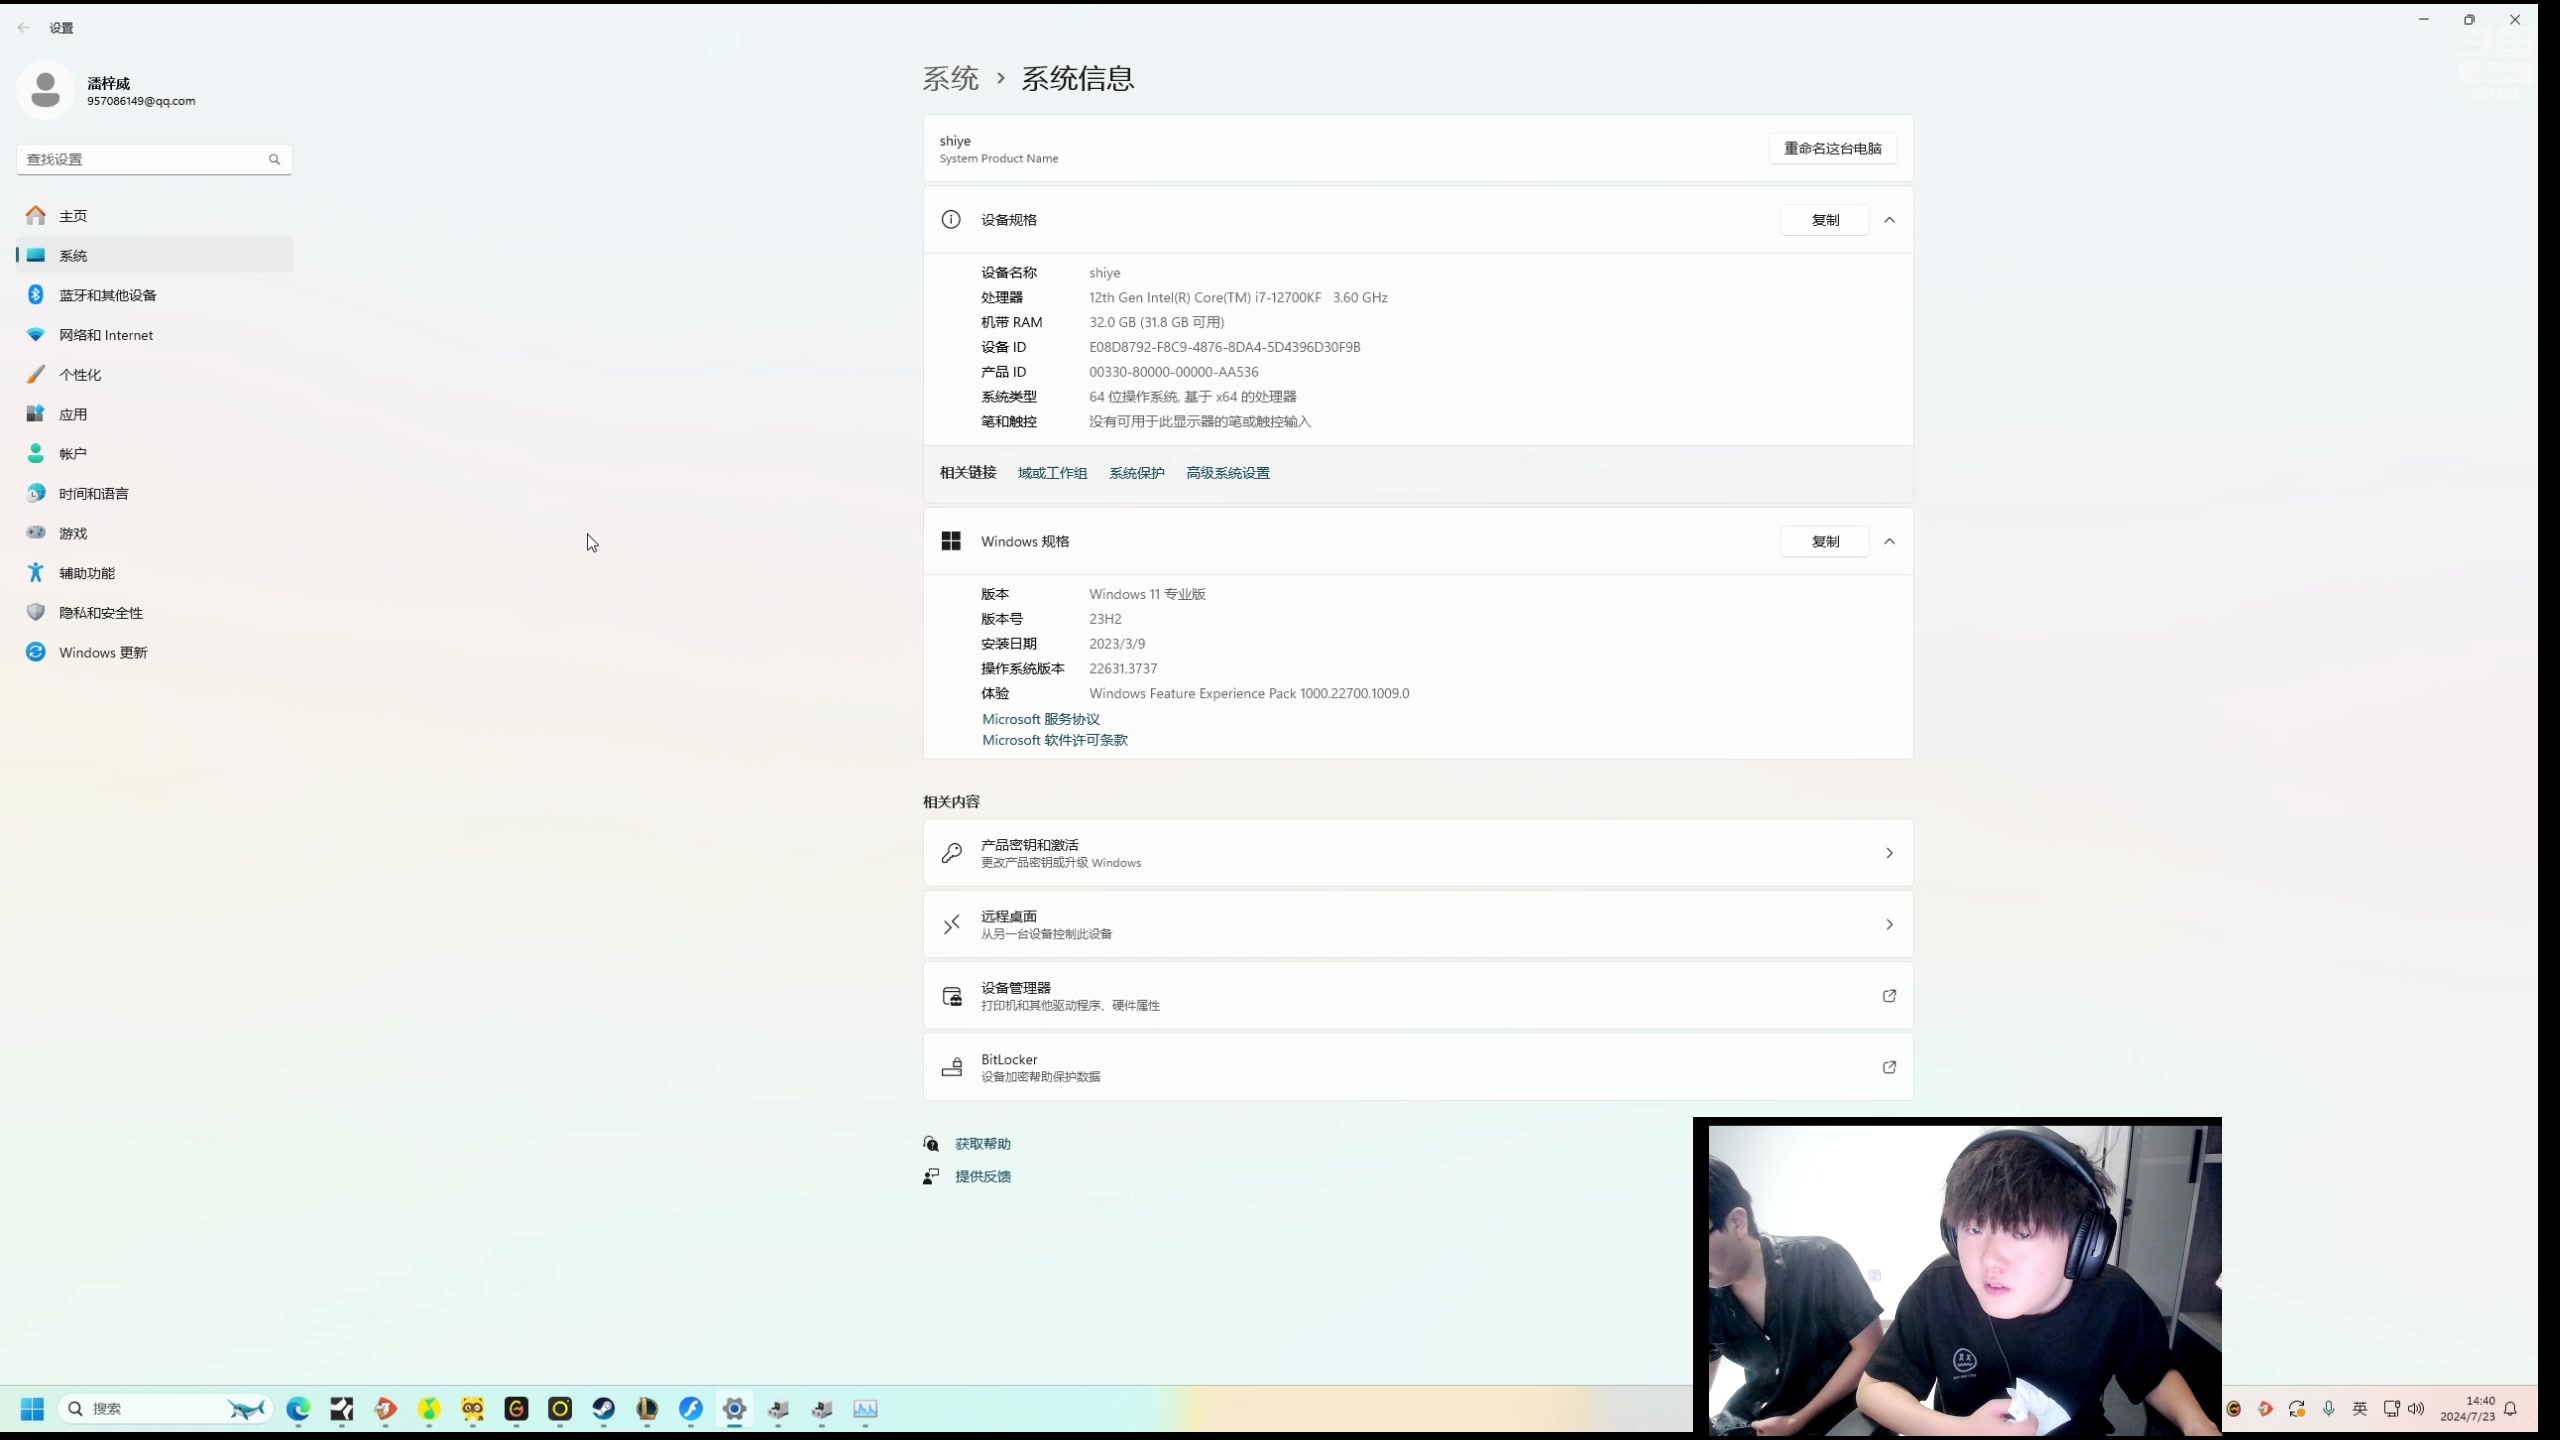The height and width of the screenshot is (1440, 2560).
Task: Open 高级系统设置 link
Action: pyautogui.click(x=1227, y=473)
